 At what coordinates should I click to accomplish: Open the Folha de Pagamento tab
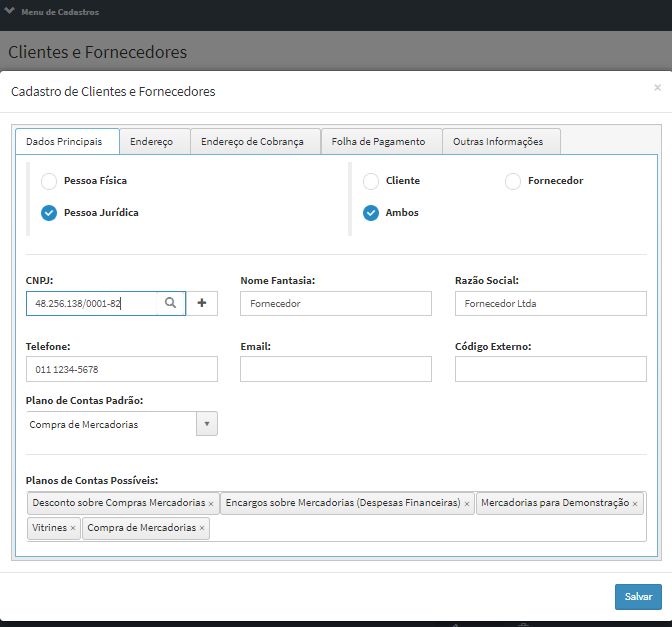click(x=381, y=141)
